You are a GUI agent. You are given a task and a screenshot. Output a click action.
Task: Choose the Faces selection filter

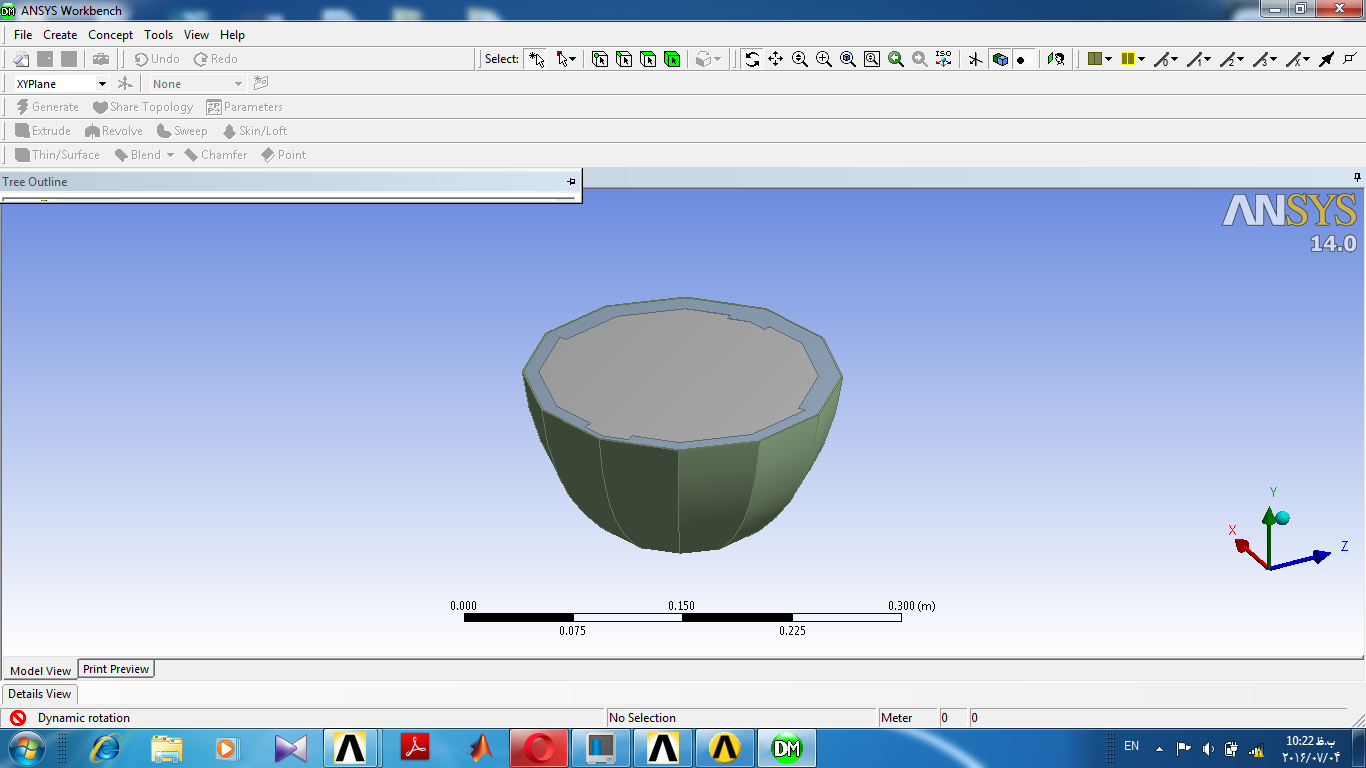tap(648, 59)
